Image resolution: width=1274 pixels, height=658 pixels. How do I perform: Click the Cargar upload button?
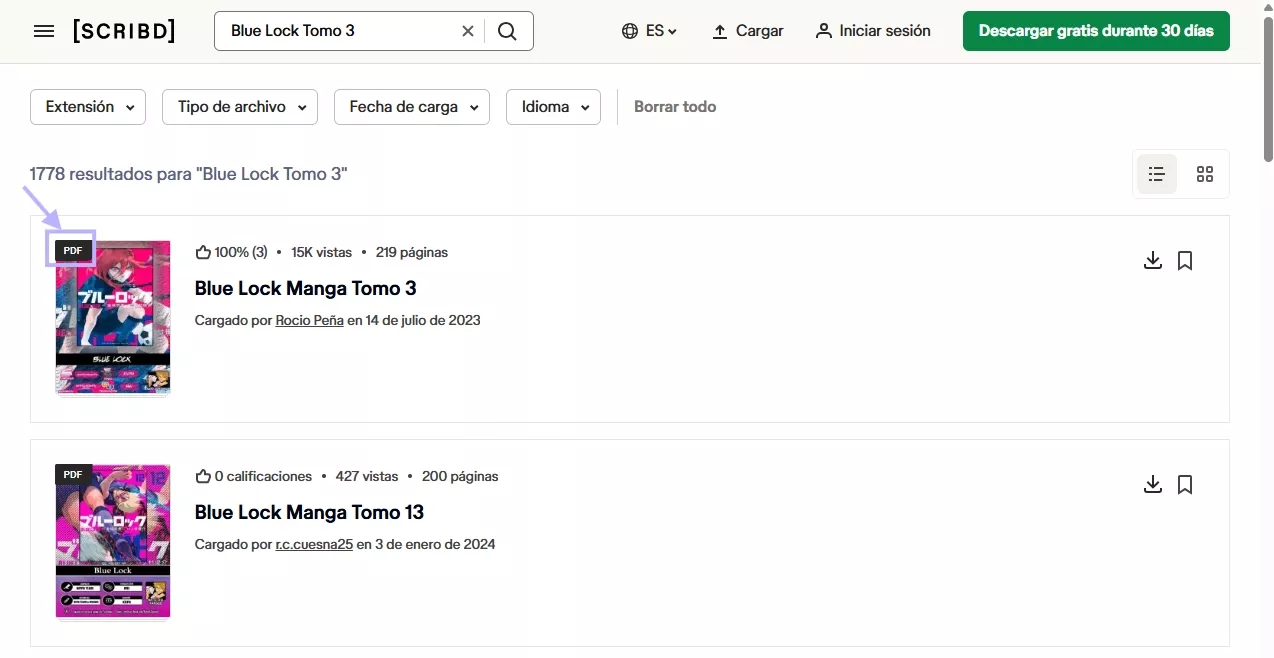click(747, 31)
